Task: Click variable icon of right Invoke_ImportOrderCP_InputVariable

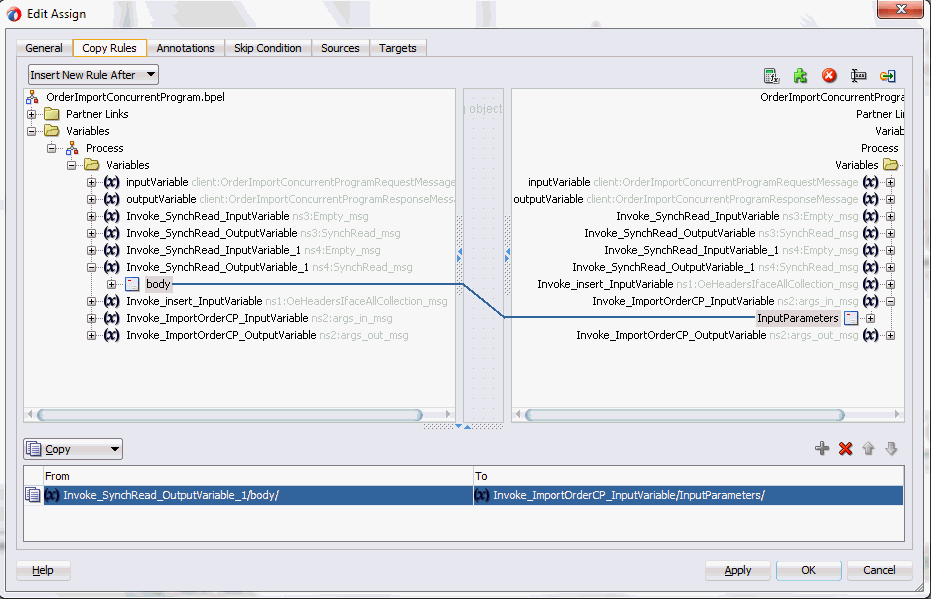Action: tap(870, 302)
